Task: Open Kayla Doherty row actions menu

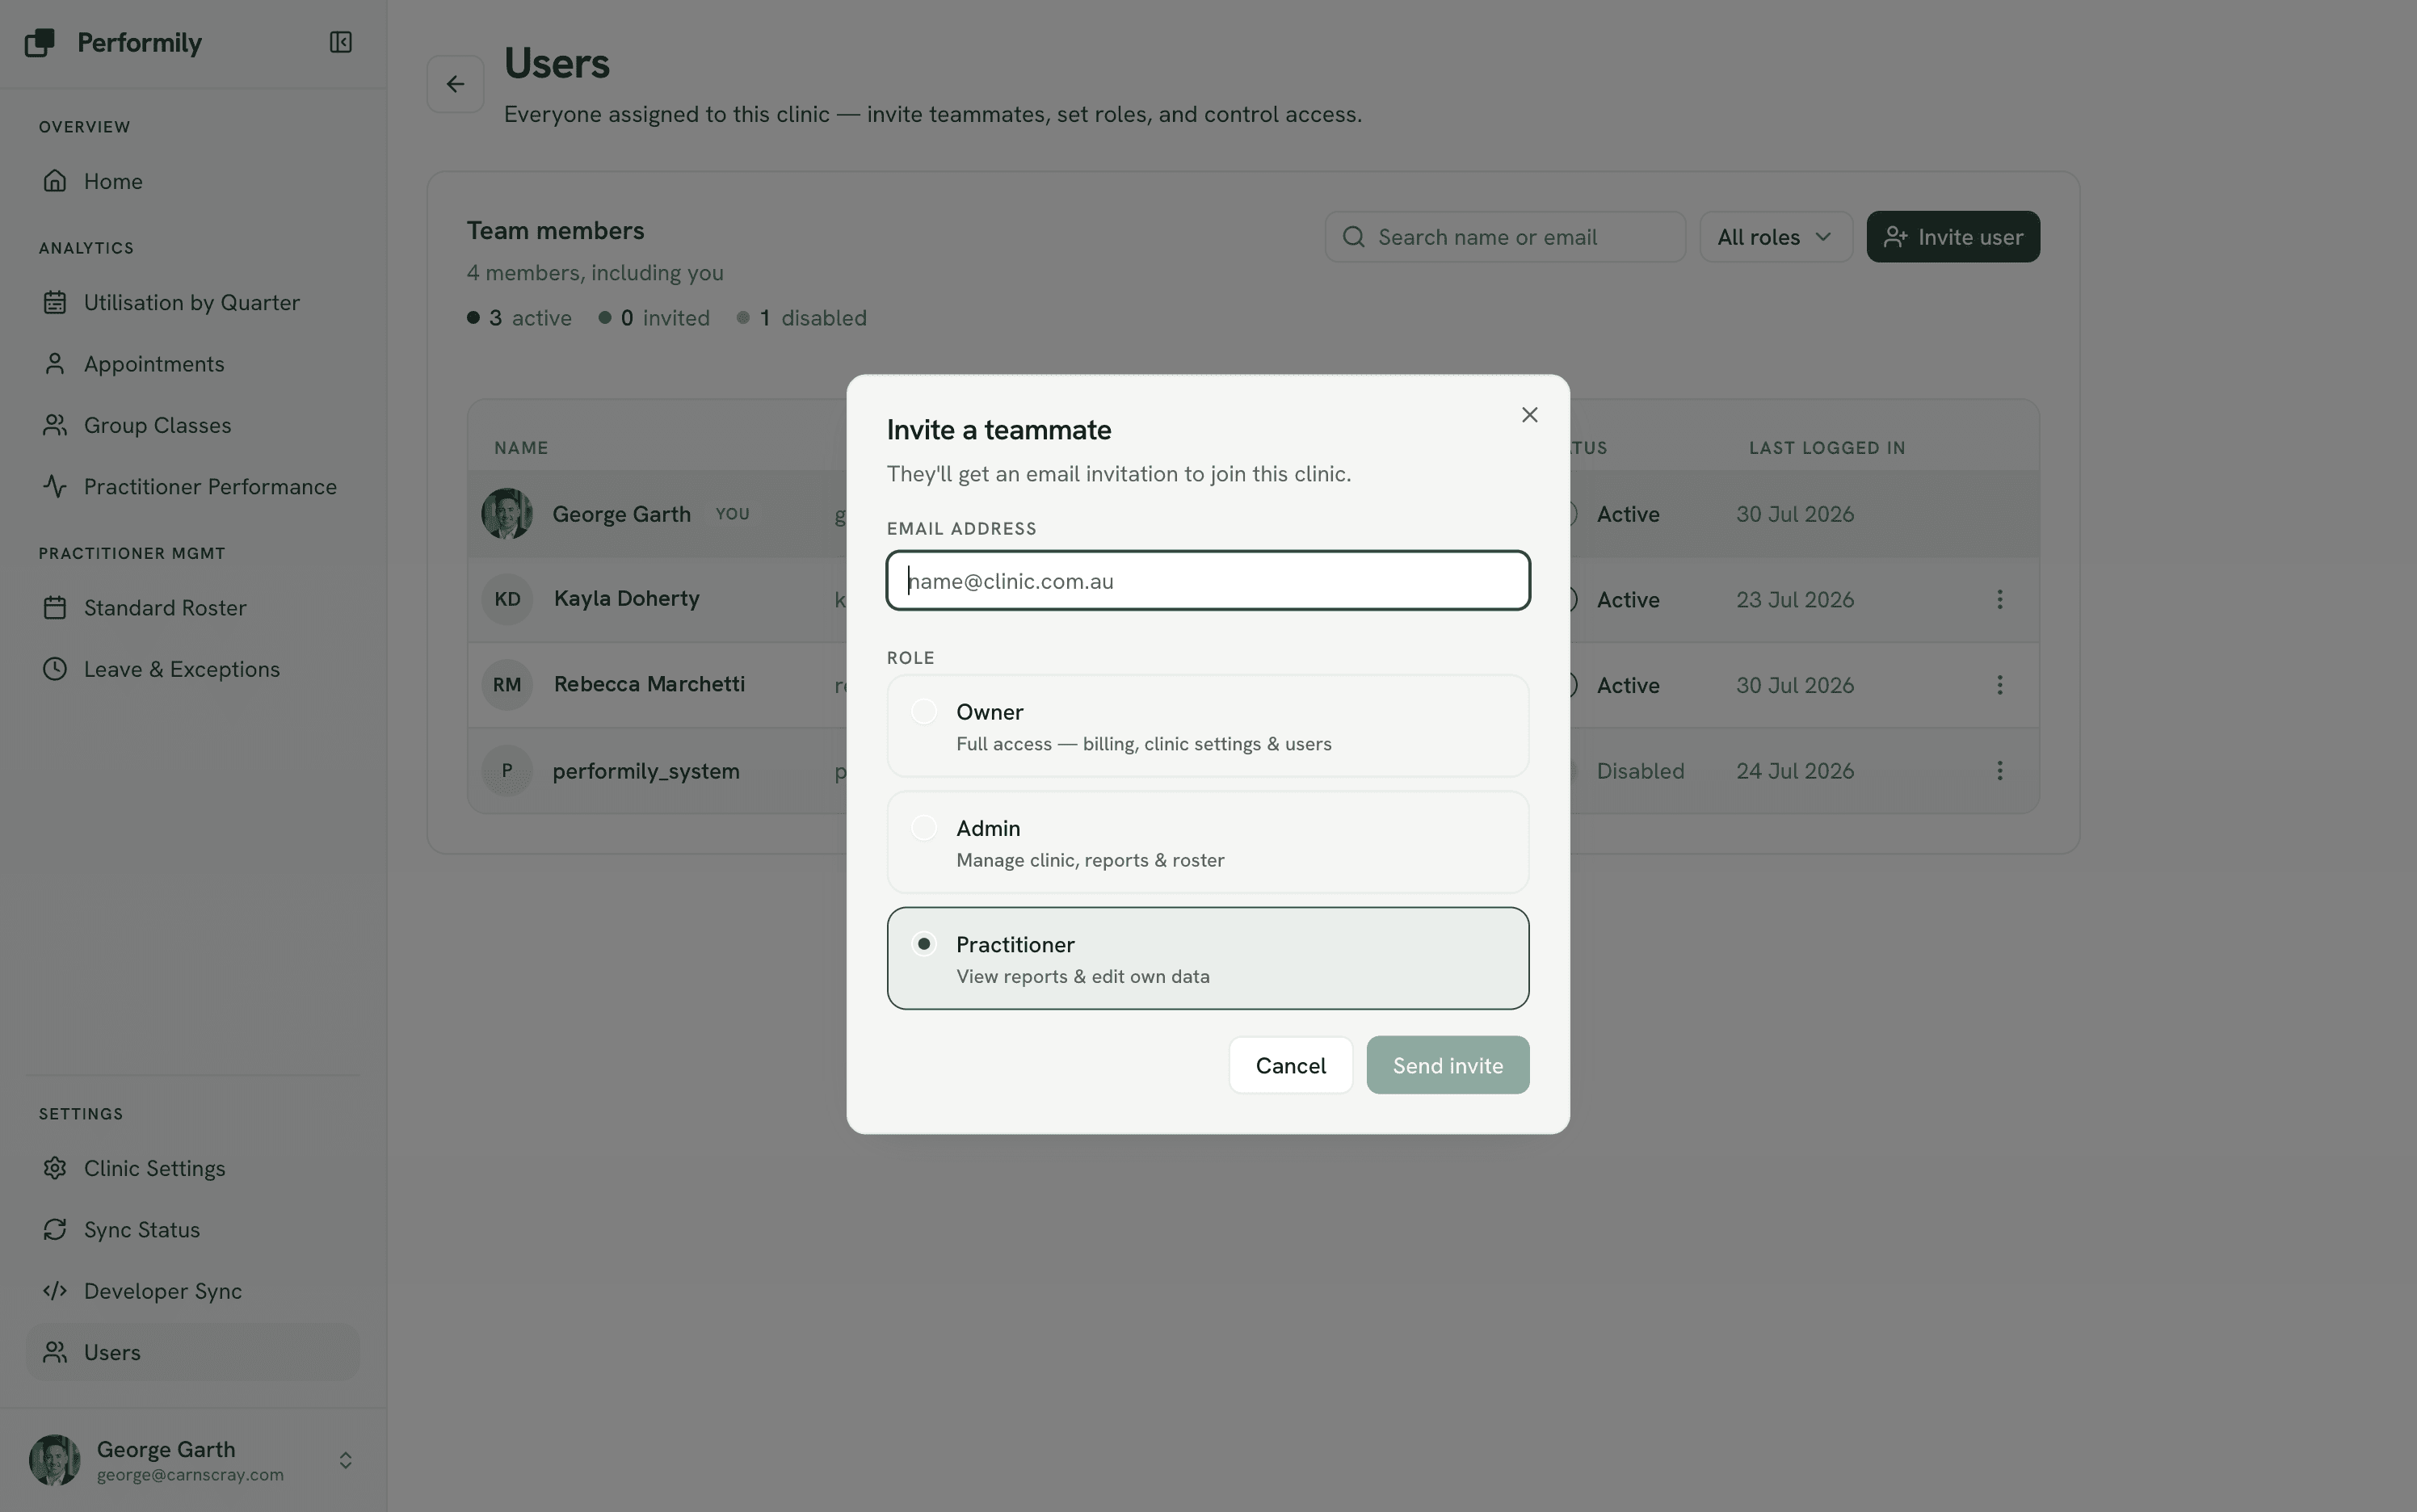Action: [x=2000, y=599]
